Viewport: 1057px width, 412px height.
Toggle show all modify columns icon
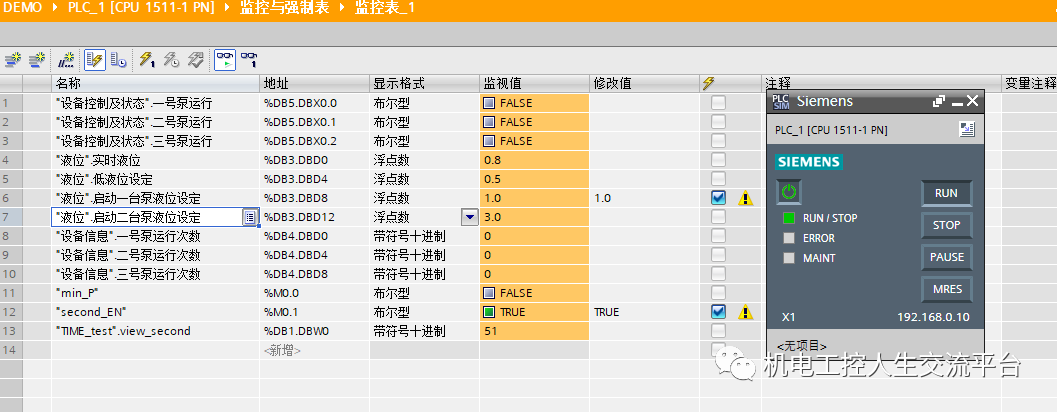pos(95,60)
